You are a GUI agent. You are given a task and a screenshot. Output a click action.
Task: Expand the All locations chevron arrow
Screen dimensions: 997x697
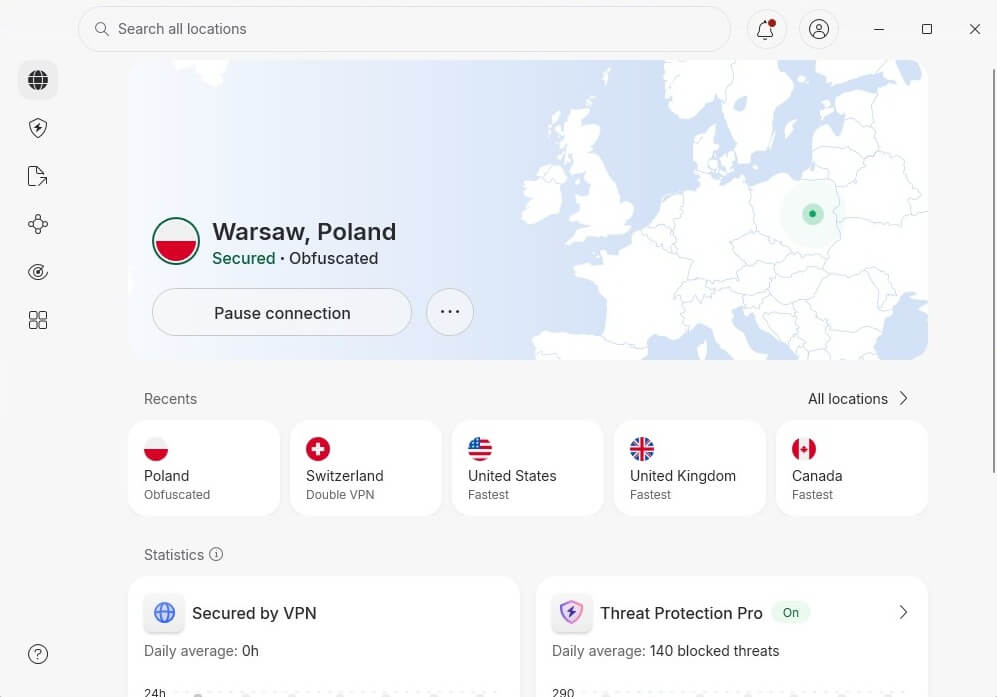(x=904, y=399)
